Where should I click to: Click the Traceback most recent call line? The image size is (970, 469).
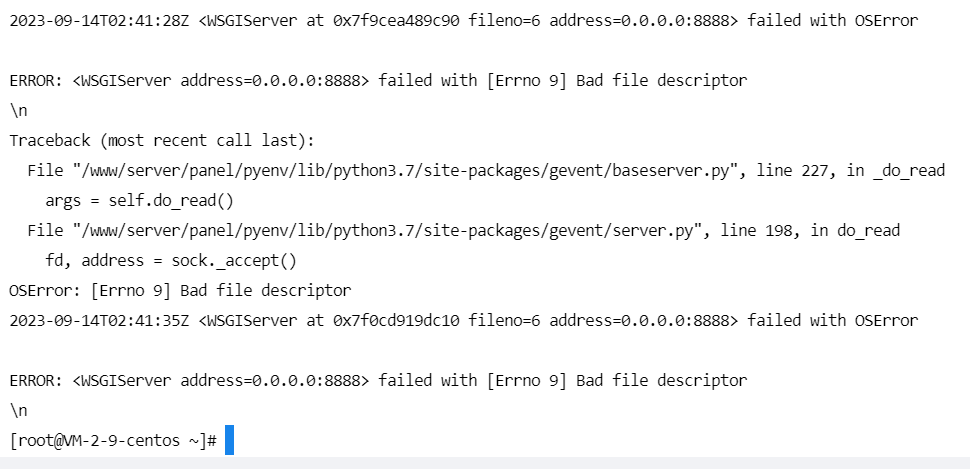(x=162, y=141)
